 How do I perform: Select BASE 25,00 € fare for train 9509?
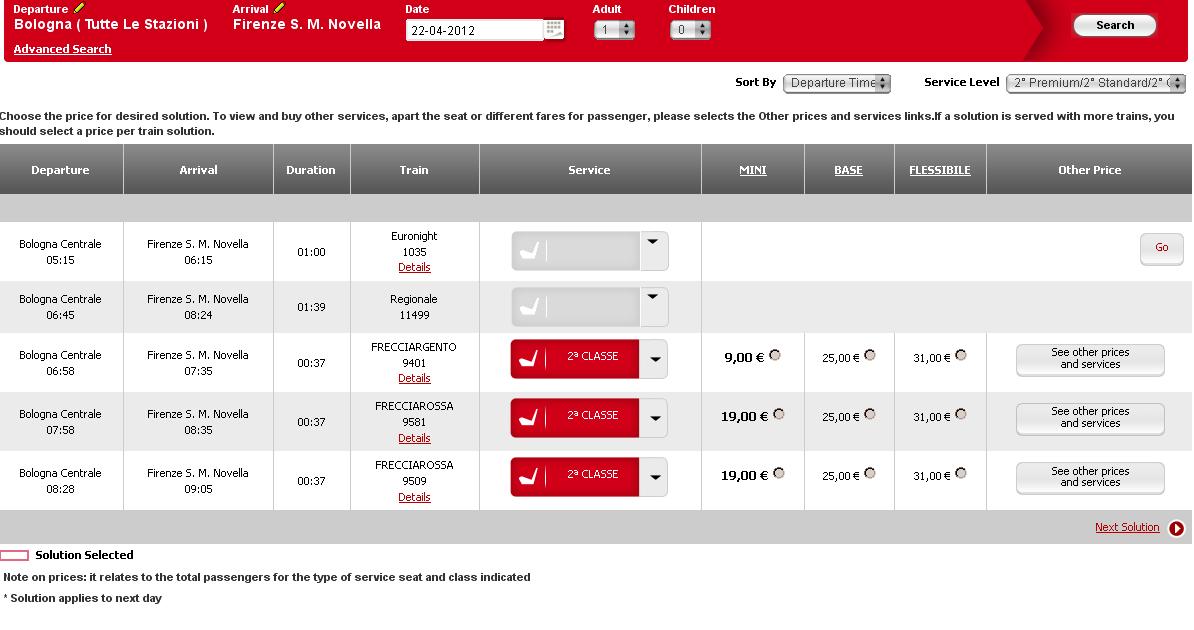870,473
